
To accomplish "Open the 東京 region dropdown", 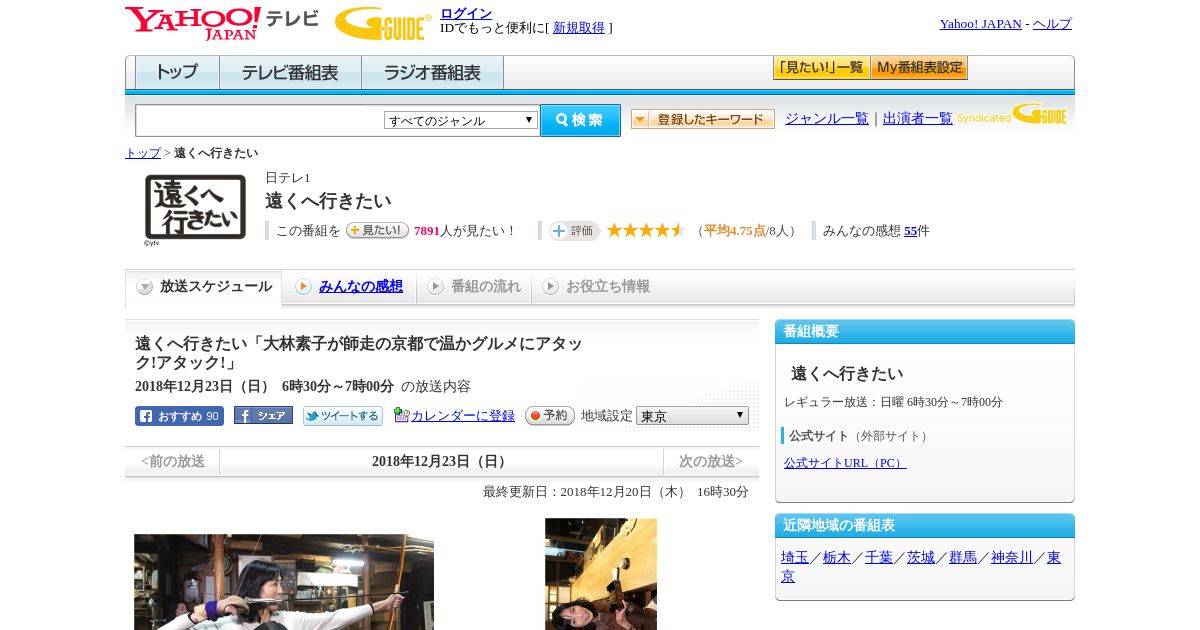I will pos(692,416).
